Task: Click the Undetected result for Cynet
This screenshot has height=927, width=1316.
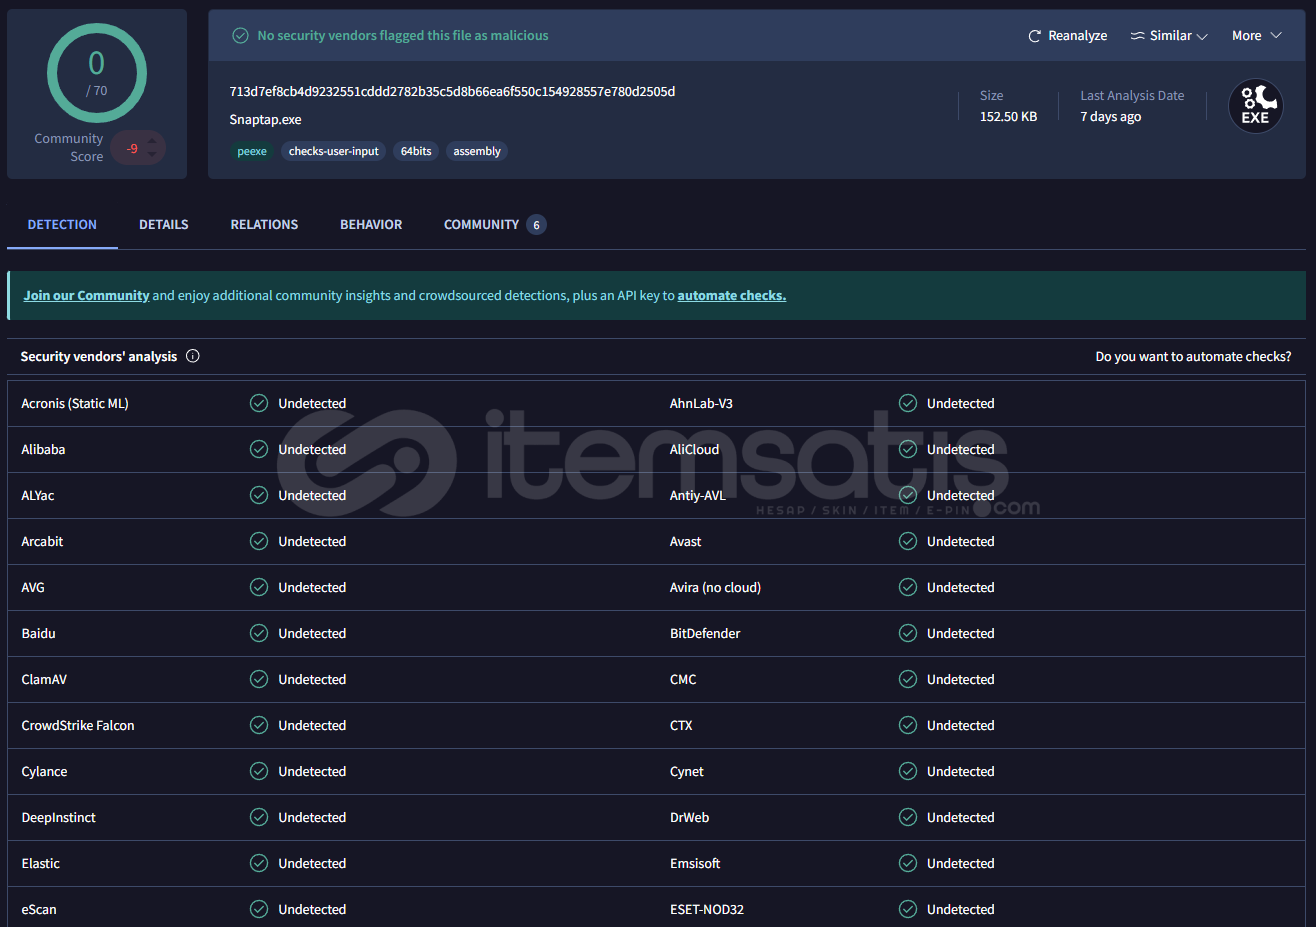Action: [961, 772]
